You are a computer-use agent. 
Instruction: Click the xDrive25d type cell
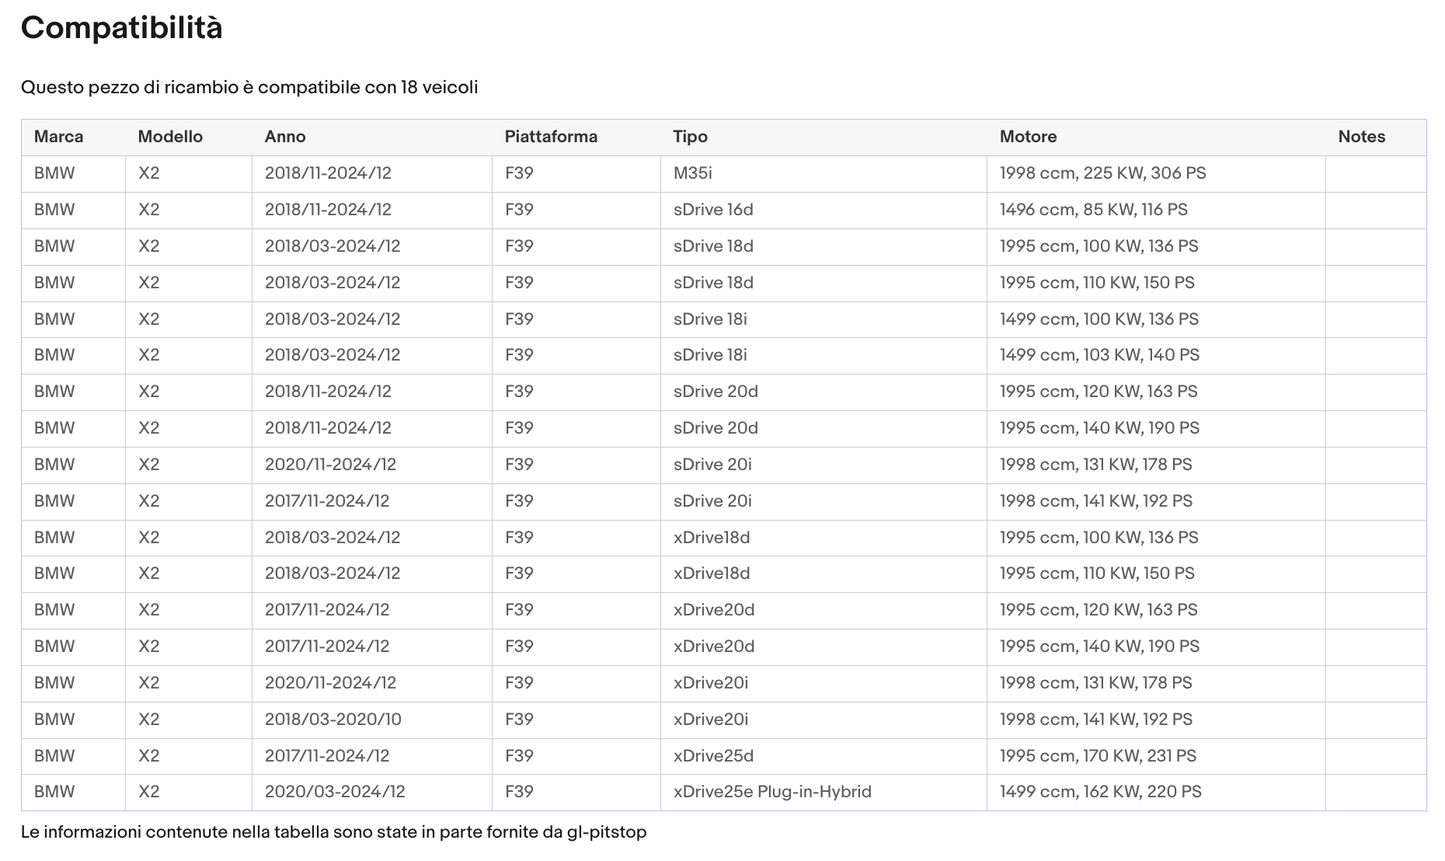coord(713,756)
